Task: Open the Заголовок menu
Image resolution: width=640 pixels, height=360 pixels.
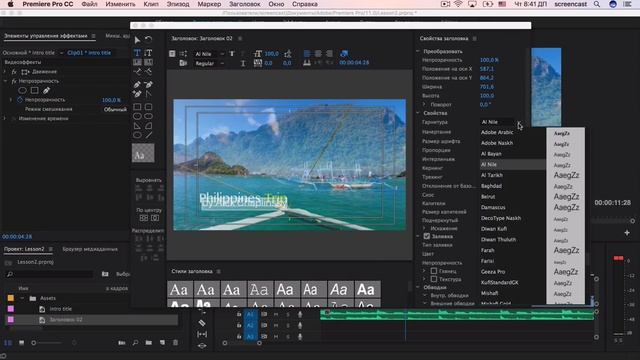Action: tap(244, 4)
